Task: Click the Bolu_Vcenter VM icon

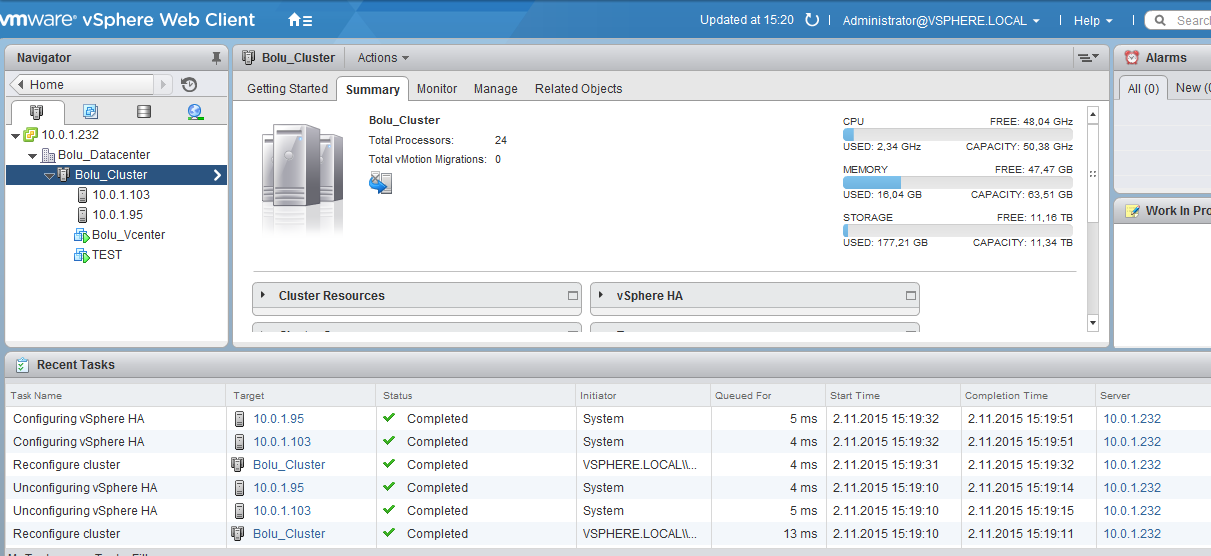Action: pos(82,235)
